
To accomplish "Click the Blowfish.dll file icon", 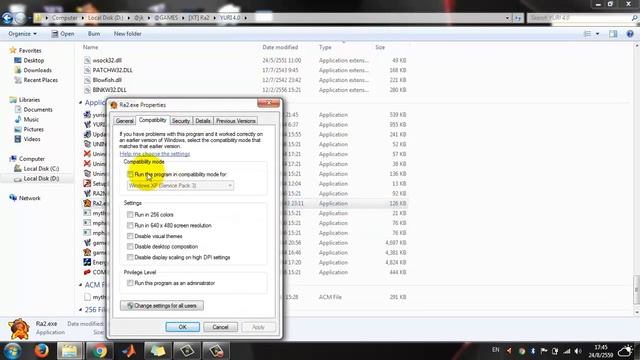I will coord(87,80).
